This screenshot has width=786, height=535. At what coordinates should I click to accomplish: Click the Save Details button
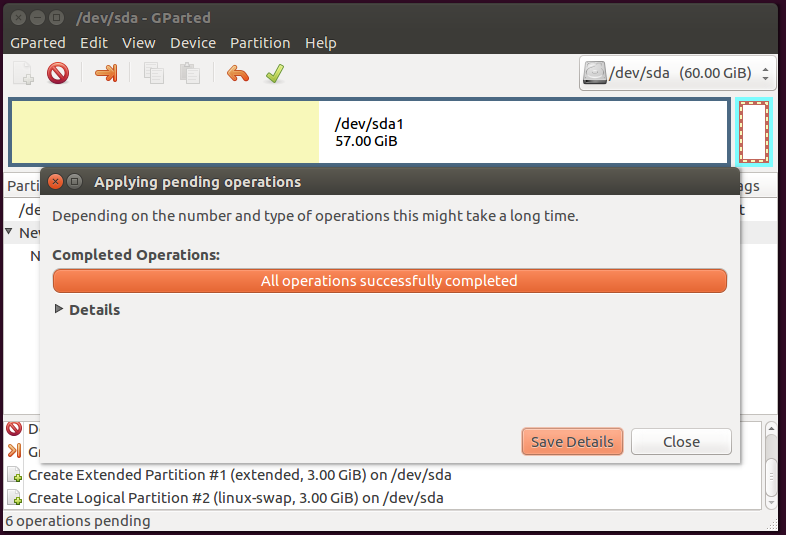tap(572, 442)
